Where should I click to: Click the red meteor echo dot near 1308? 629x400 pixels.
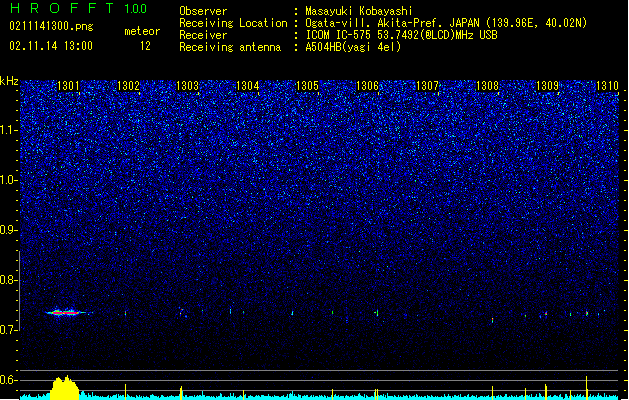pyautogui.click(x=493, y=320)
